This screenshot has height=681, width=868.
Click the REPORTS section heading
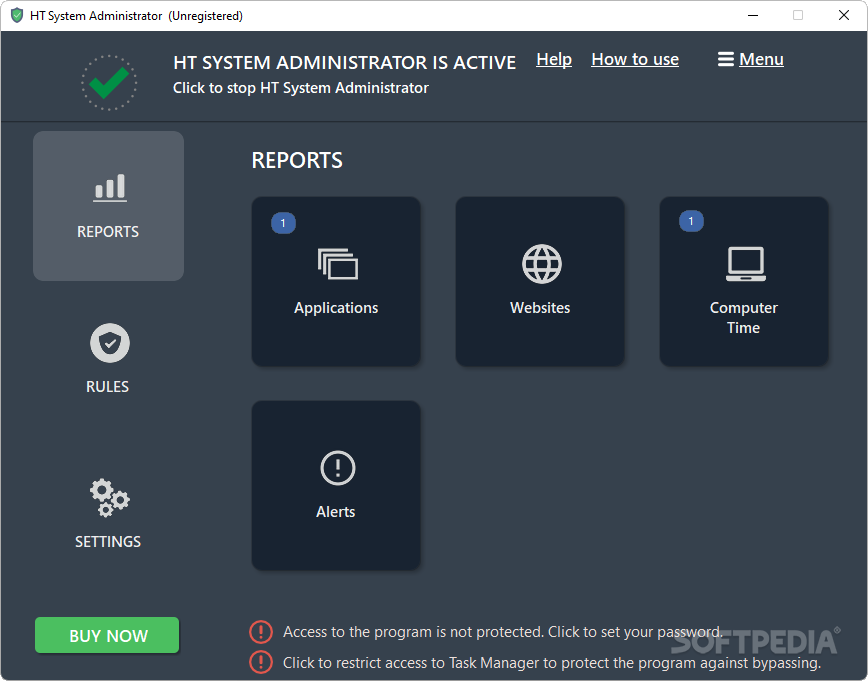click(x=297, y=161)
